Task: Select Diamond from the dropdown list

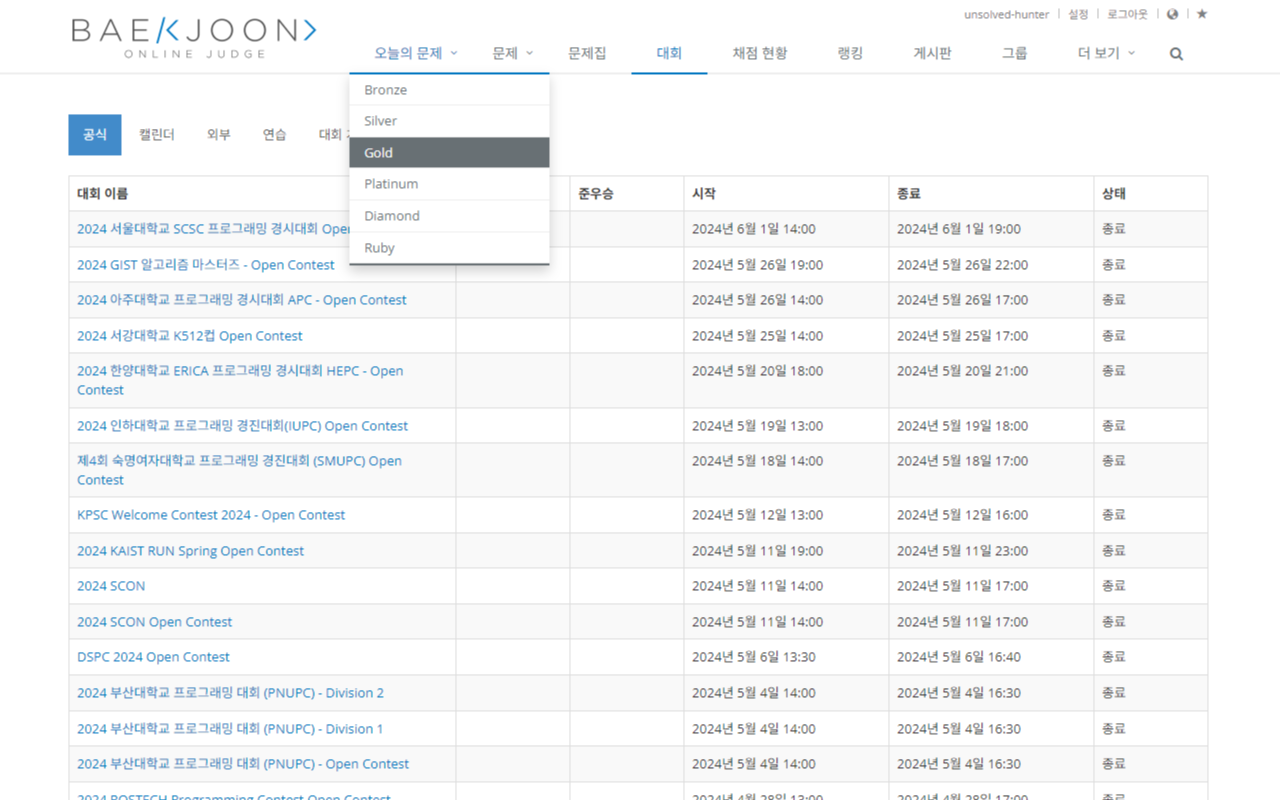Action: tap(449, 216)
